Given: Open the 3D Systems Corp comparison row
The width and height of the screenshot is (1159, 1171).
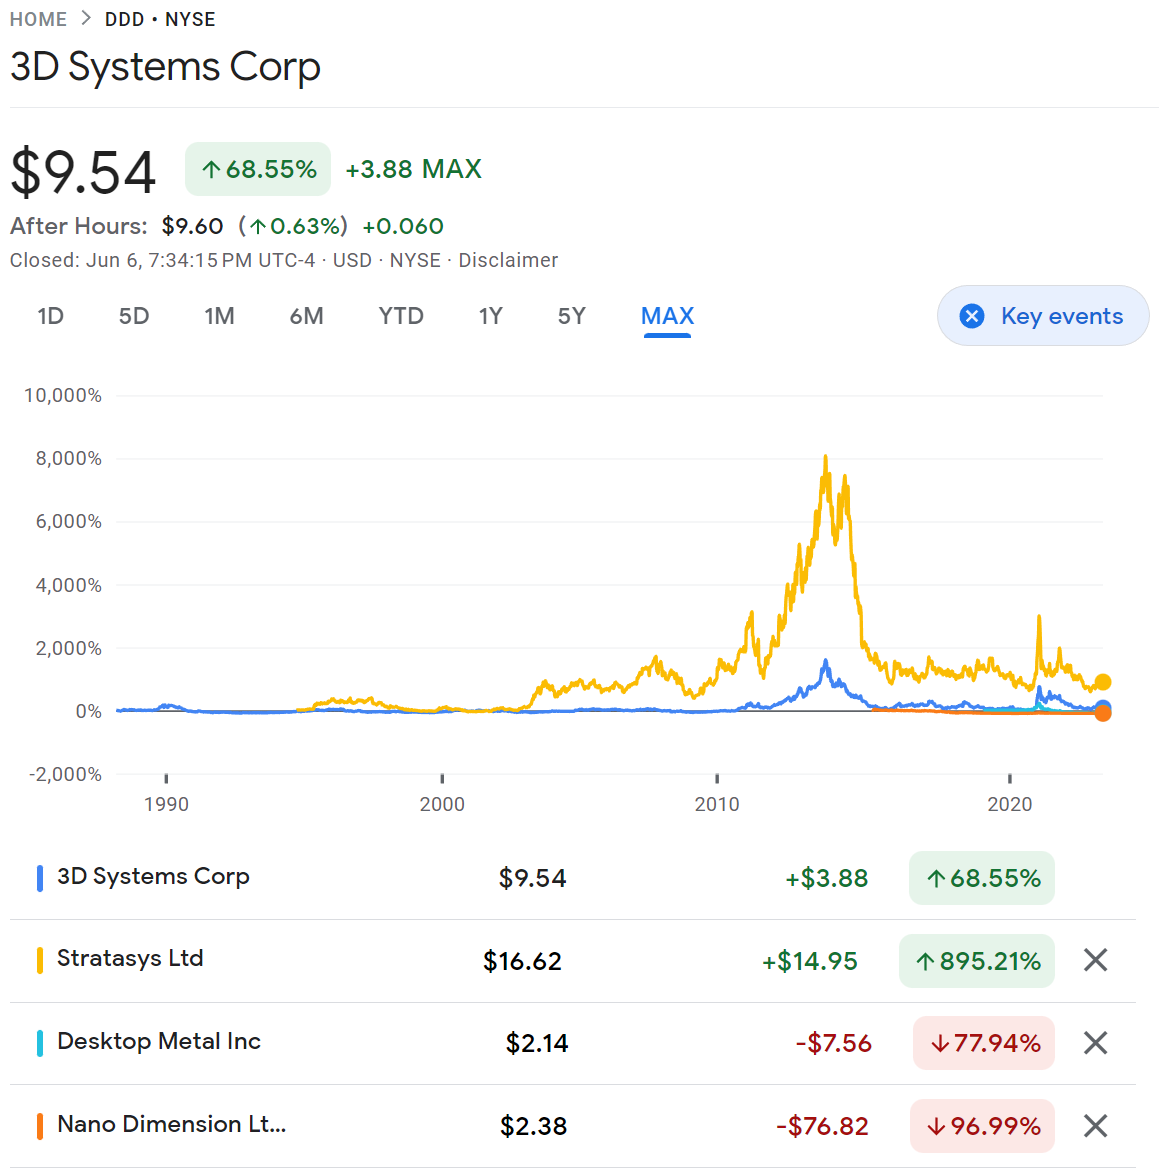Looking at the screenshot, I should coord(573,878).
